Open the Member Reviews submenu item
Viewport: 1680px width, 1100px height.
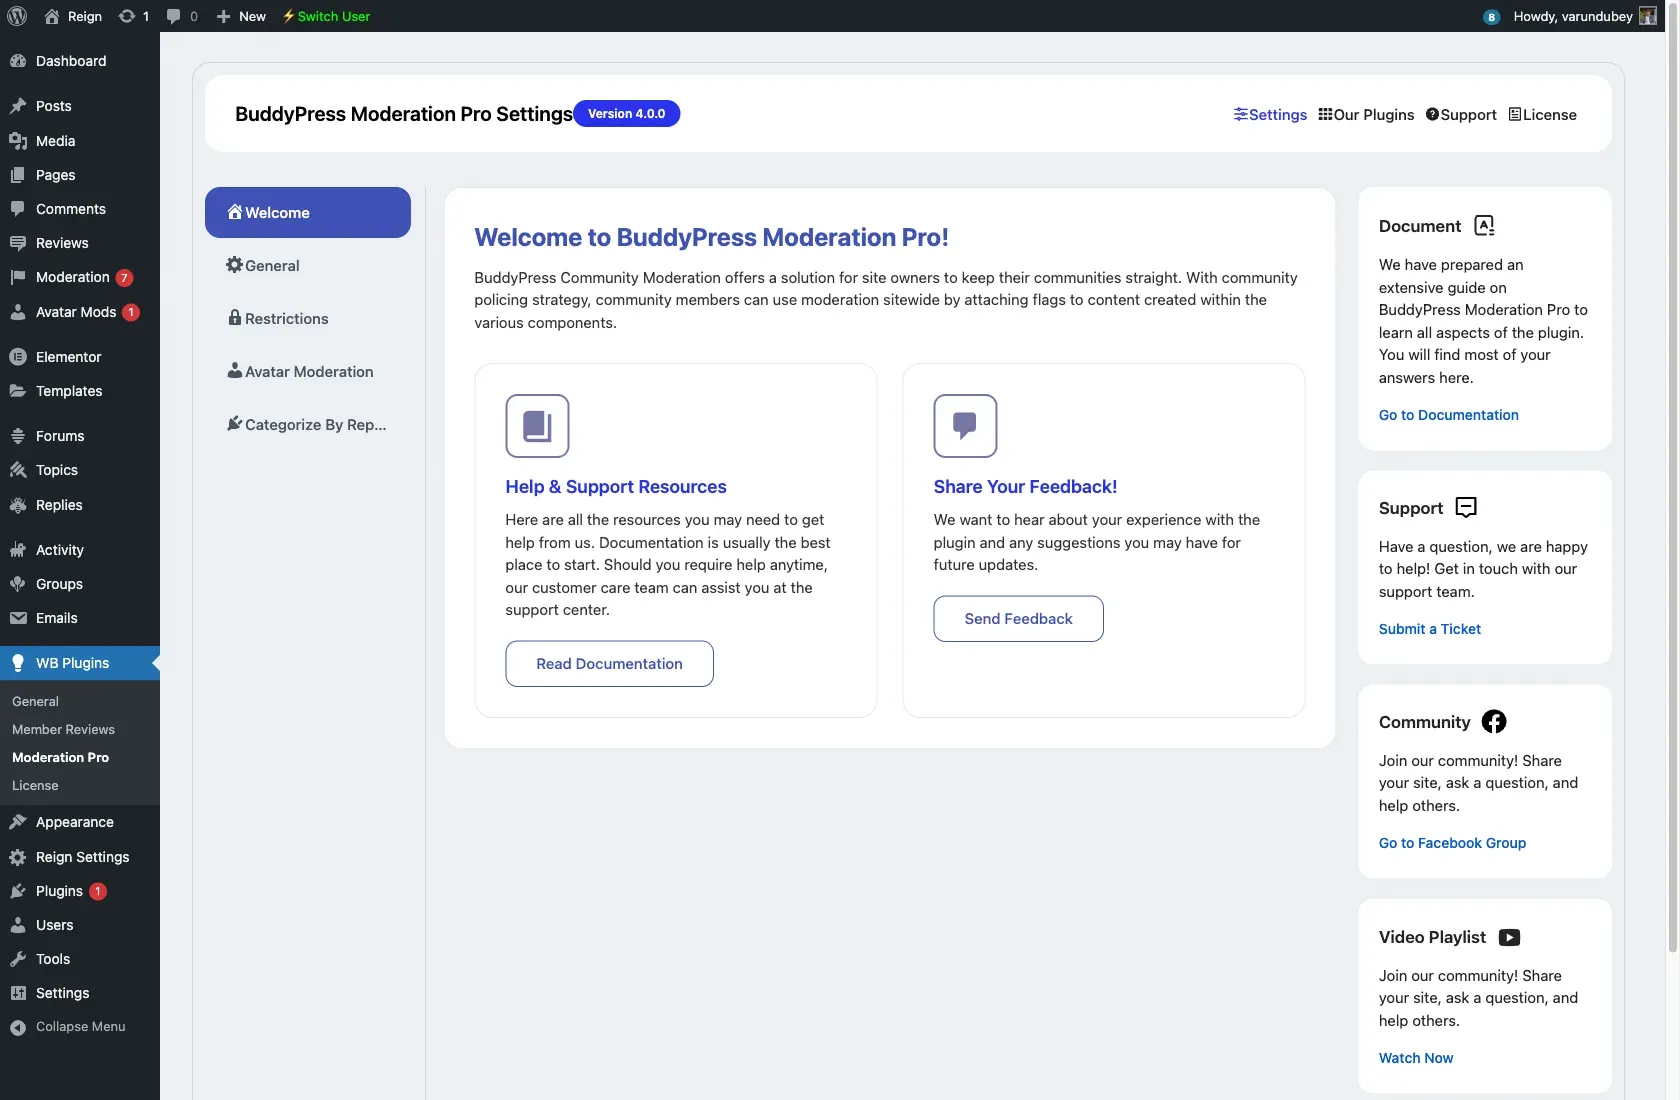pyautogui.click(x=63, y=729)
